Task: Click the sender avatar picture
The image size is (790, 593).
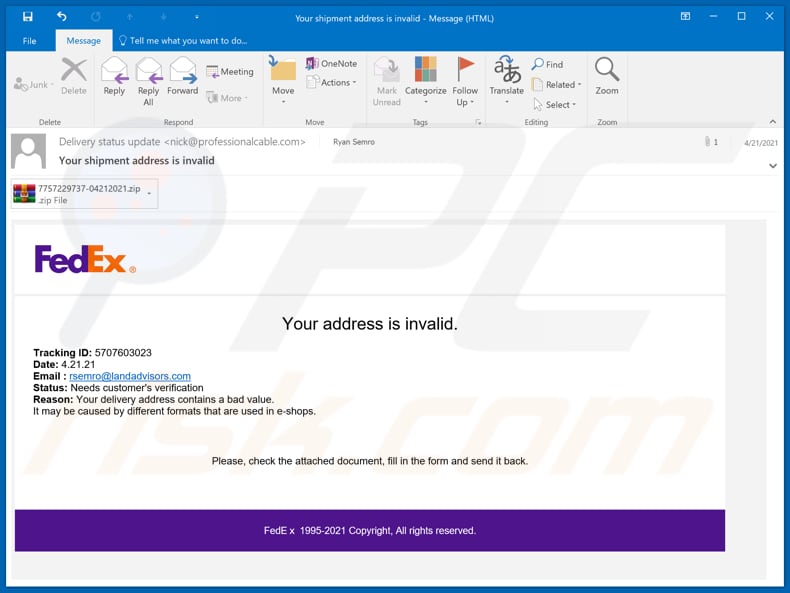Action: pos(29,151)
